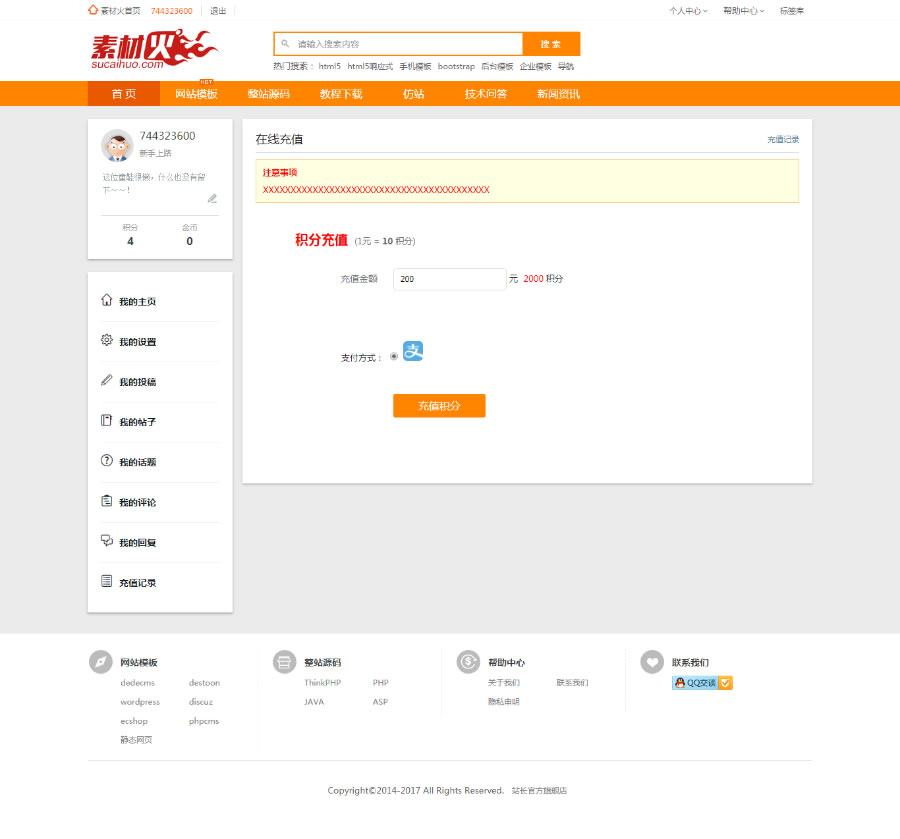Image resolution: width=900 pixels, height=839 pixels.
Task: Open 我的设置 in the sidebar menu
Action: 137,341
